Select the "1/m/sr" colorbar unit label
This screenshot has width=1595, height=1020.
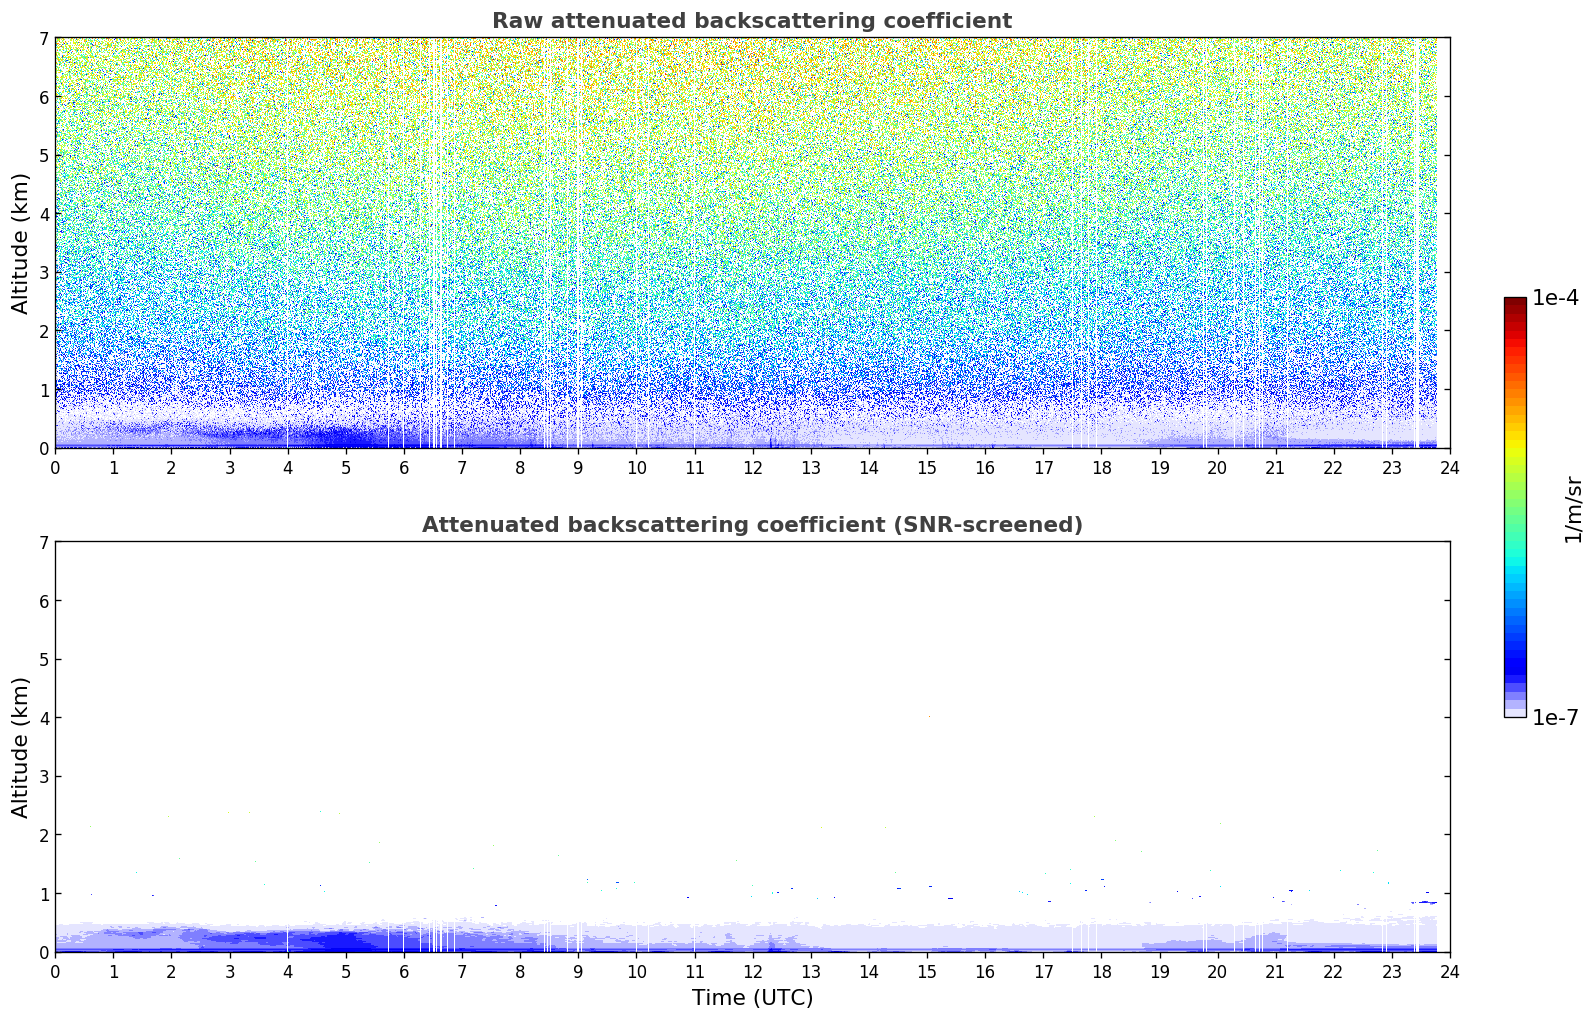(x=1573, y=508)
